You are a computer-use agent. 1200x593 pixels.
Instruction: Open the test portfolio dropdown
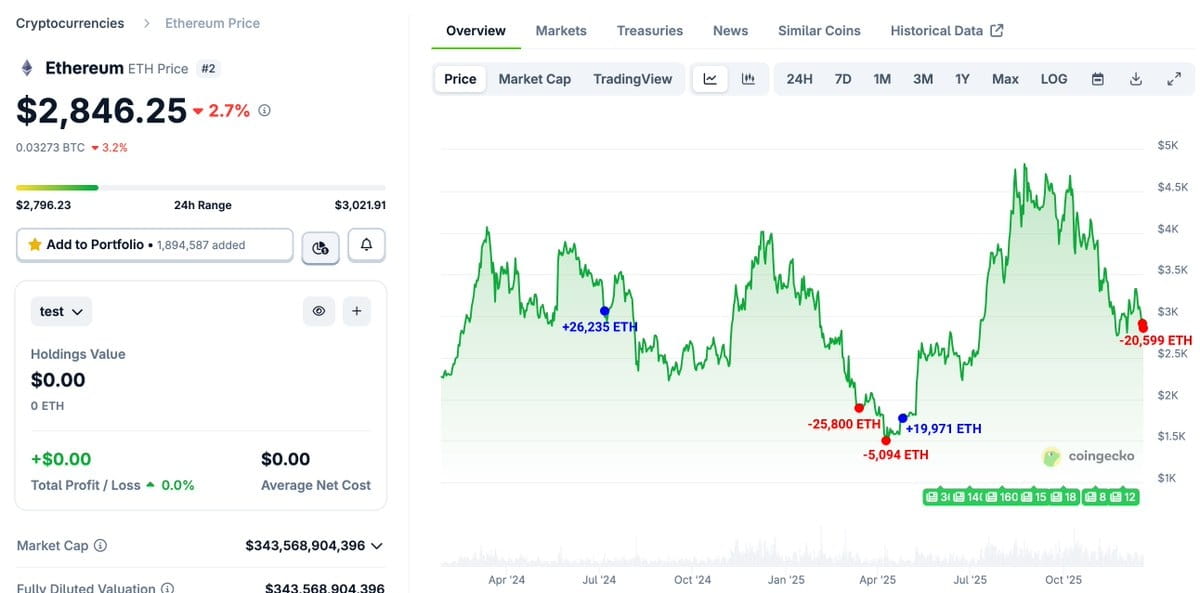pos(62,311)
